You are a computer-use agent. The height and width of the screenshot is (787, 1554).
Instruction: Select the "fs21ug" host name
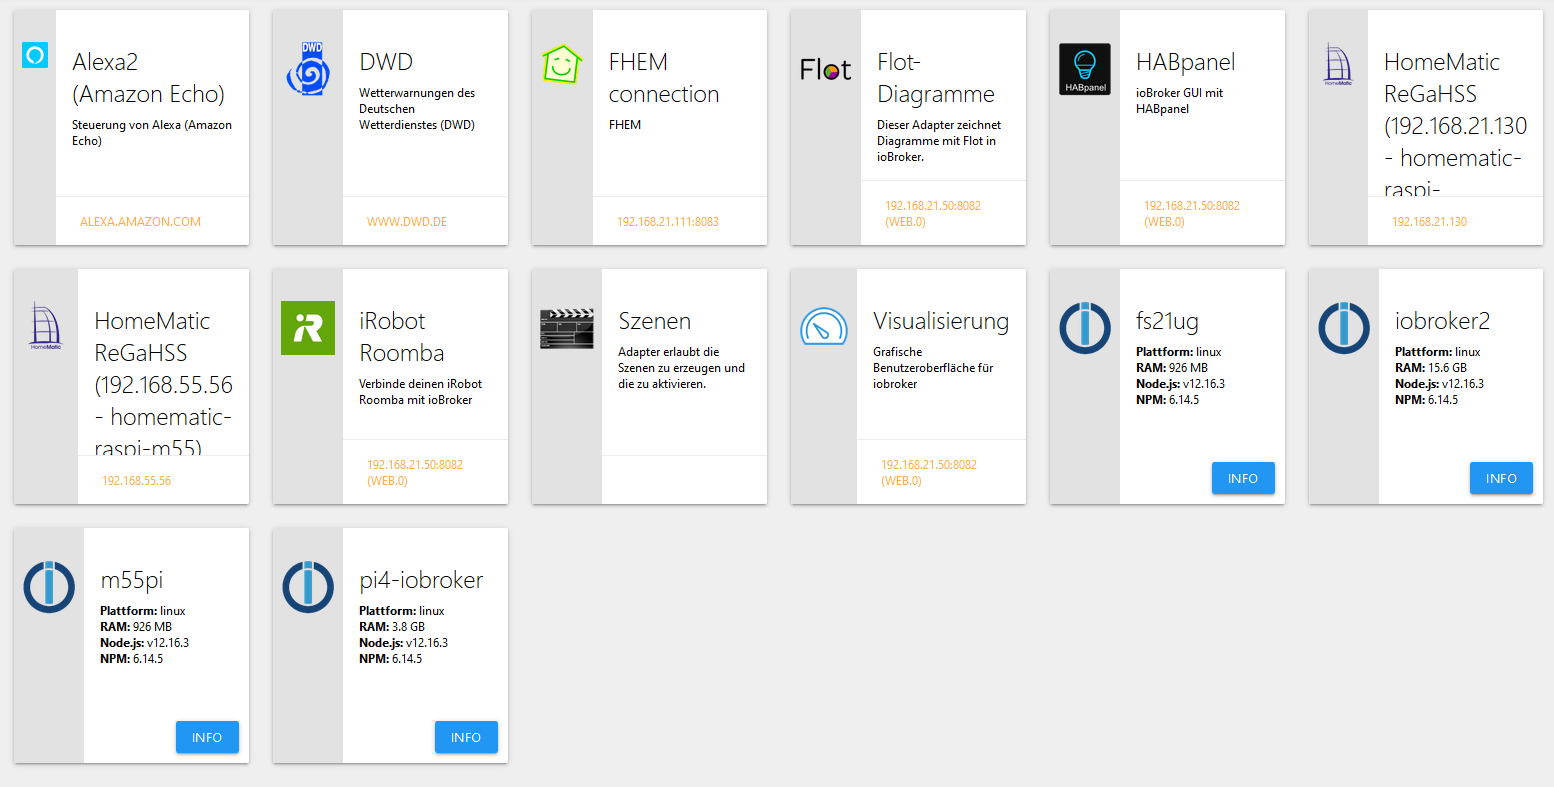click(1167, 321)
